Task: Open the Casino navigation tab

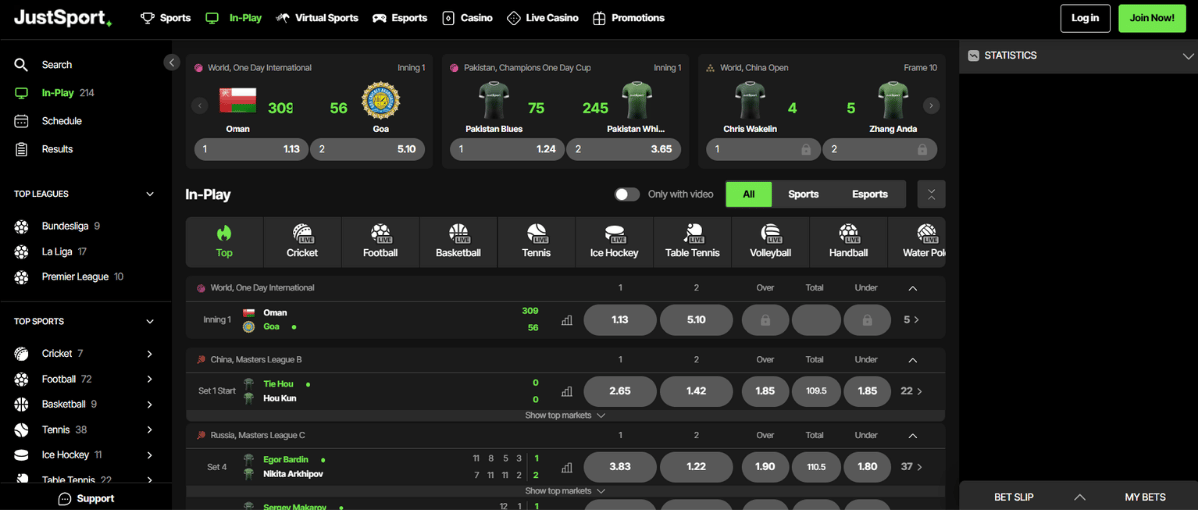Action: point(467,18)
